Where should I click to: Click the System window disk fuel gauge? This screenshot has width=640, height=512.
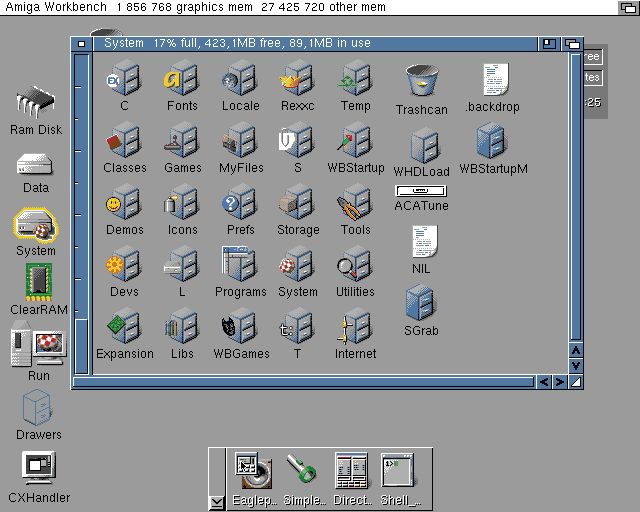(82, 213)
